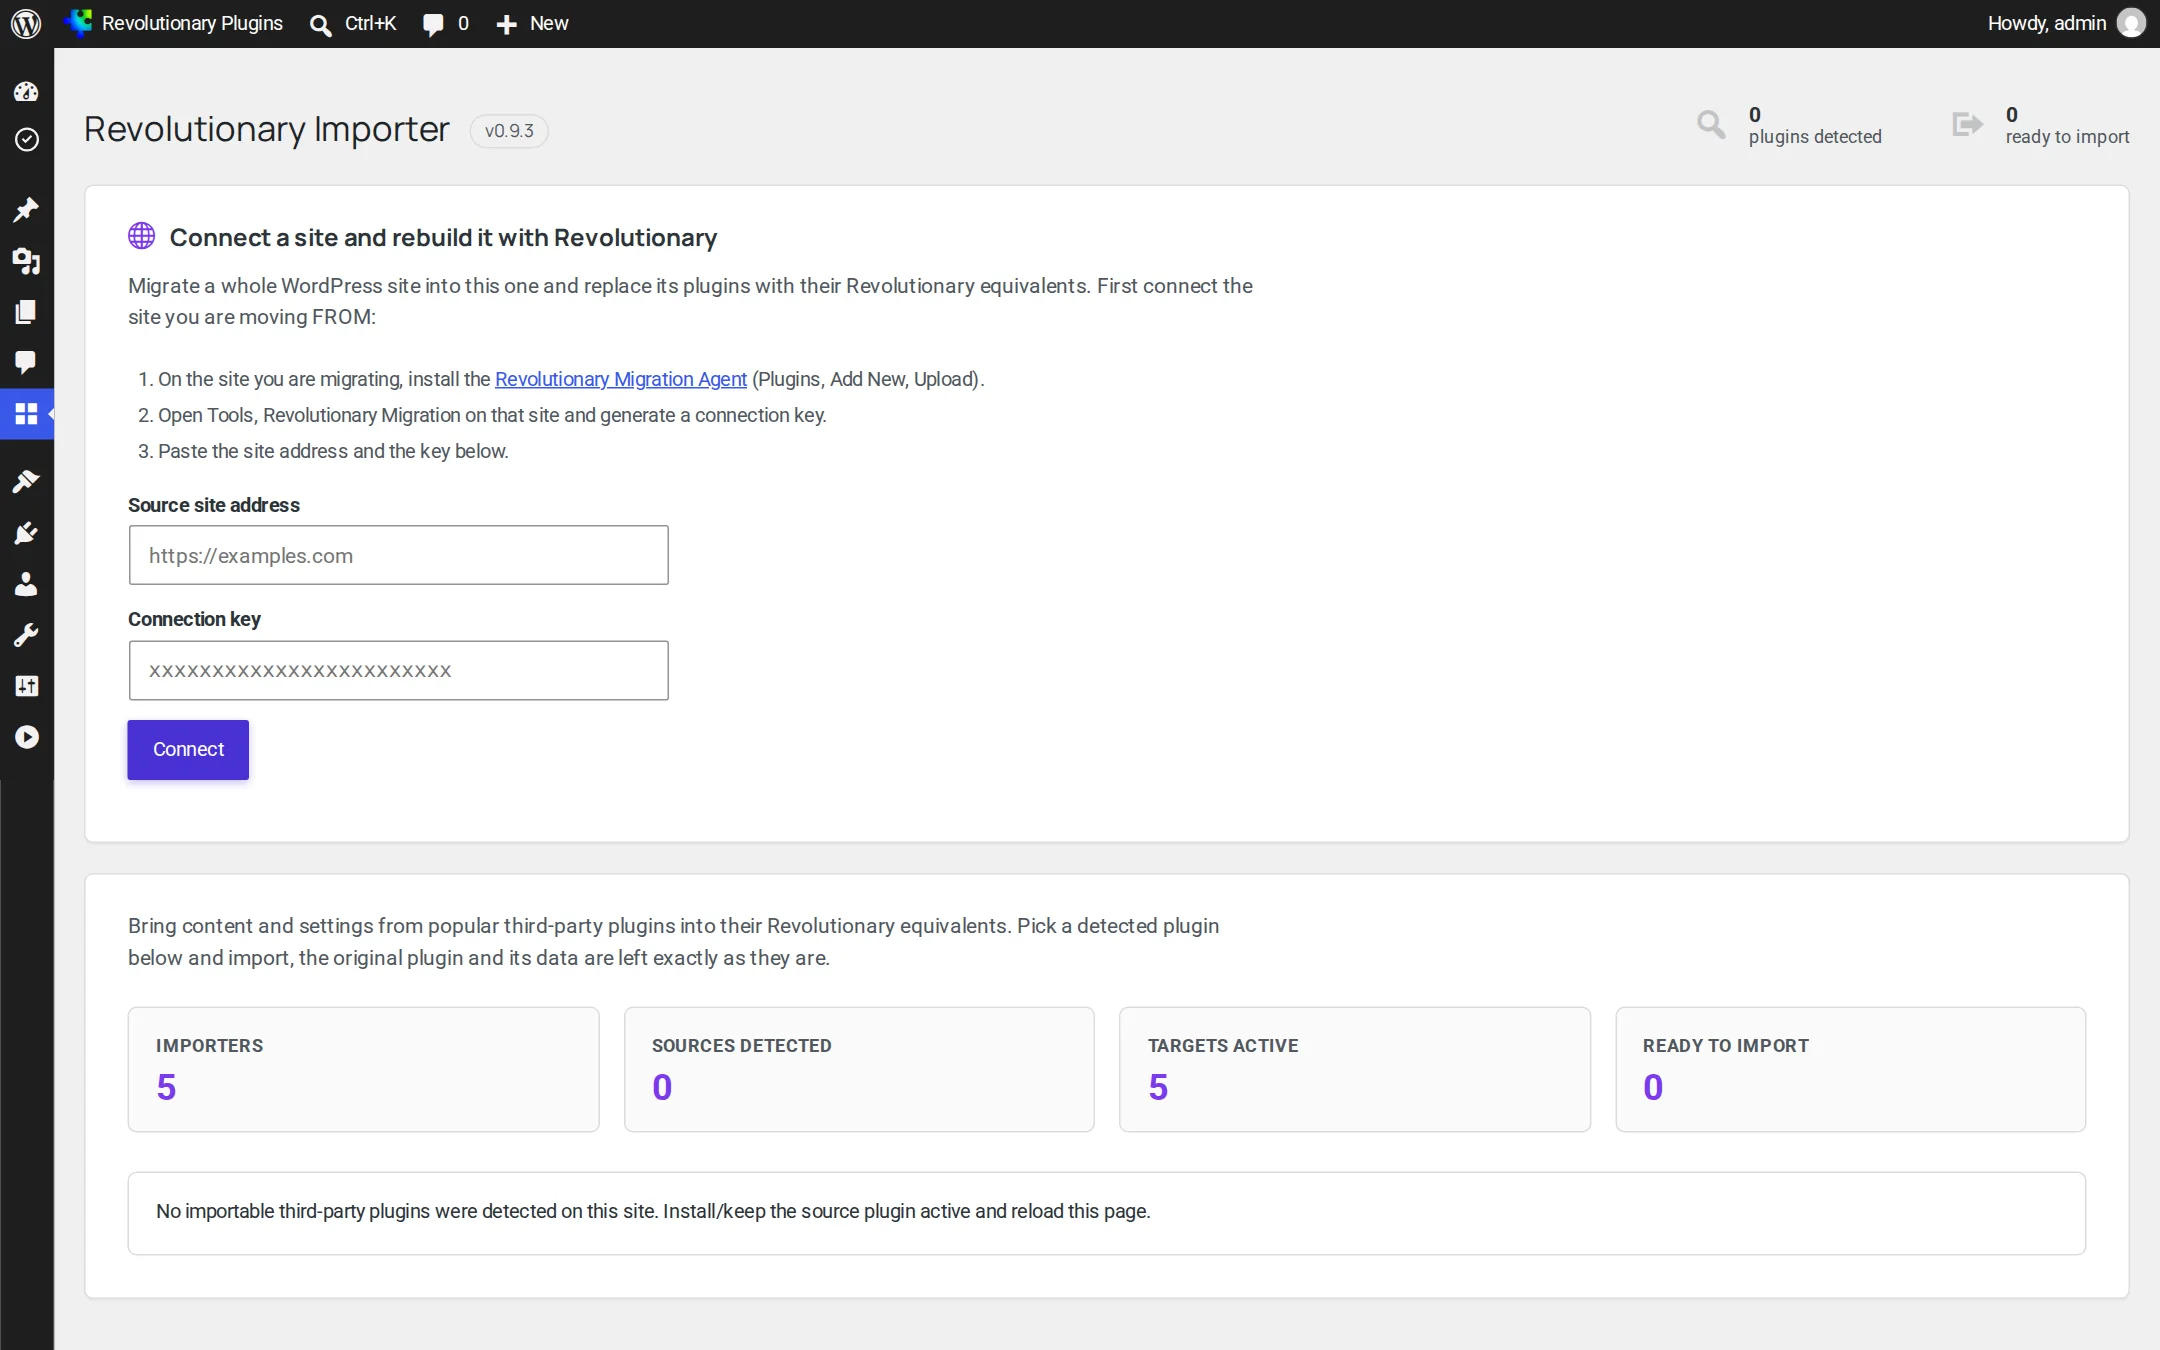This screenshot has height=1350, width=2160.
Task: Open Settings via the sliders icon
Action: [26, 686]
